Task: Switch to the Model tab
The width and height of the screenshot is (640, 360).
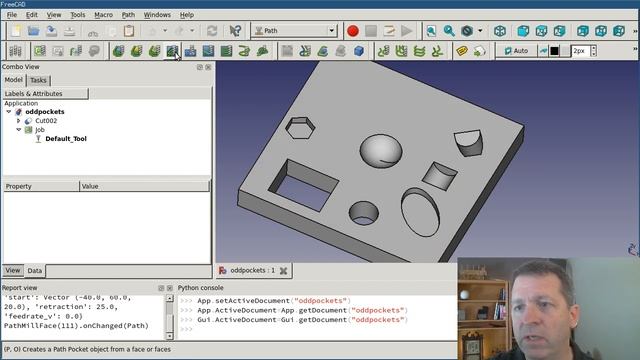Action: [x=14, y=80]
